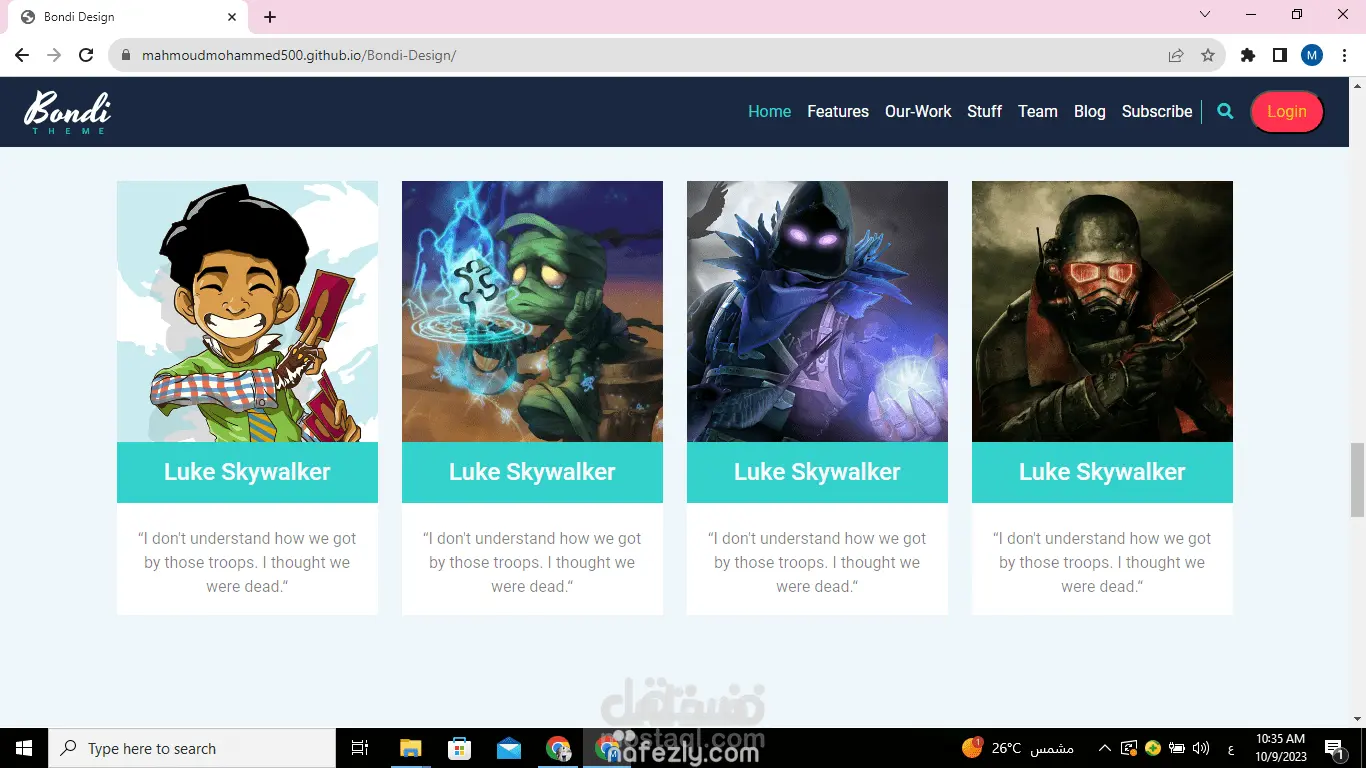
Task: Open the Windows Start menu
Action: pos(24,748)
